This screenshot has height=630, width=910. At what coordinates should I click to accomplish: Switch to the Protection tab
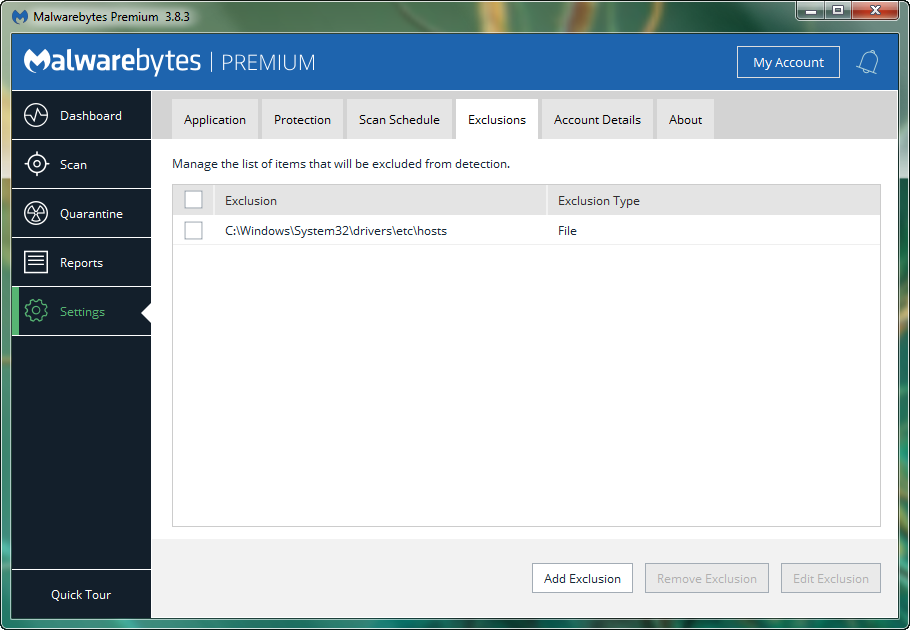(x=302, y=120)
